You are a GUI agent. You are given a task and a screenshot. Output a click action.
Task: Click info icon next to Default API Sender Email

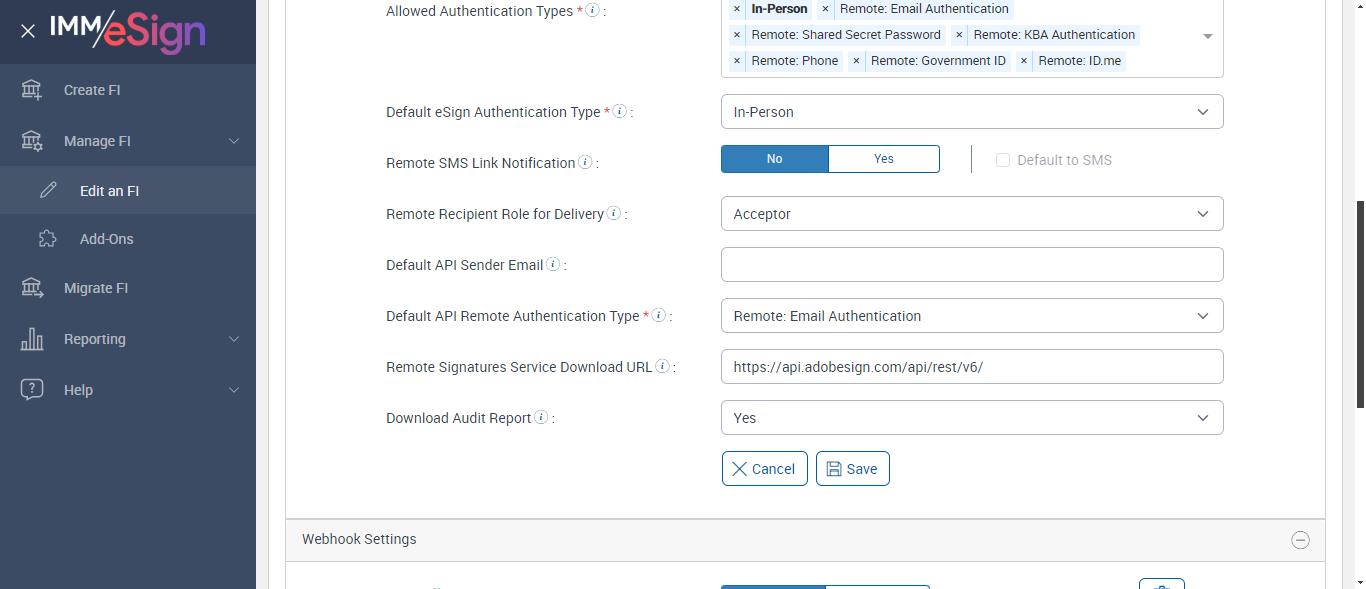[x=553, y=265]
